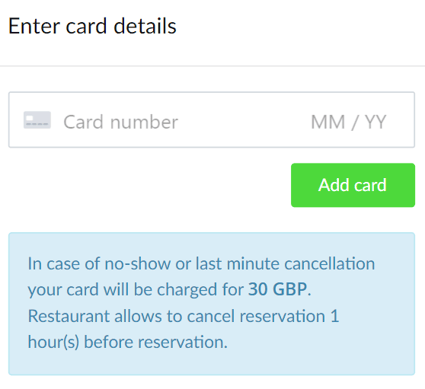The height and width of the screenshot is (389, 425).
Task: Click the bold 30 GBP amount
Action: click(x=278, y=289)
